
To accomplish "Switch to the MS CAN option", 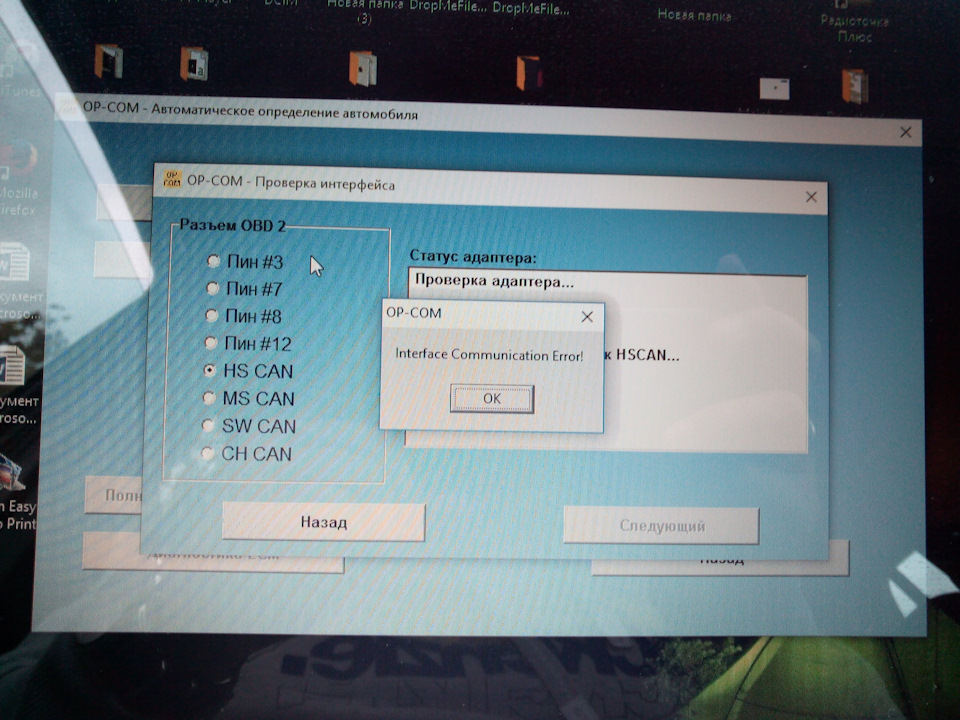I will click(209, 398).
